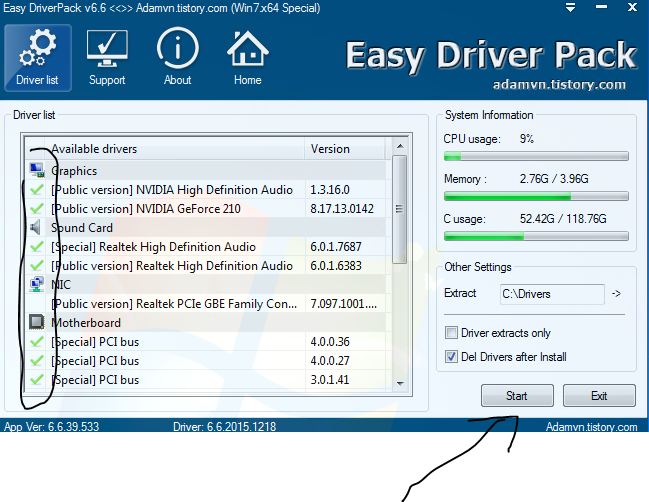The image size is (649, 502).
Task: Close the Easy DriverPack window
Action: (x=632, y=7)
